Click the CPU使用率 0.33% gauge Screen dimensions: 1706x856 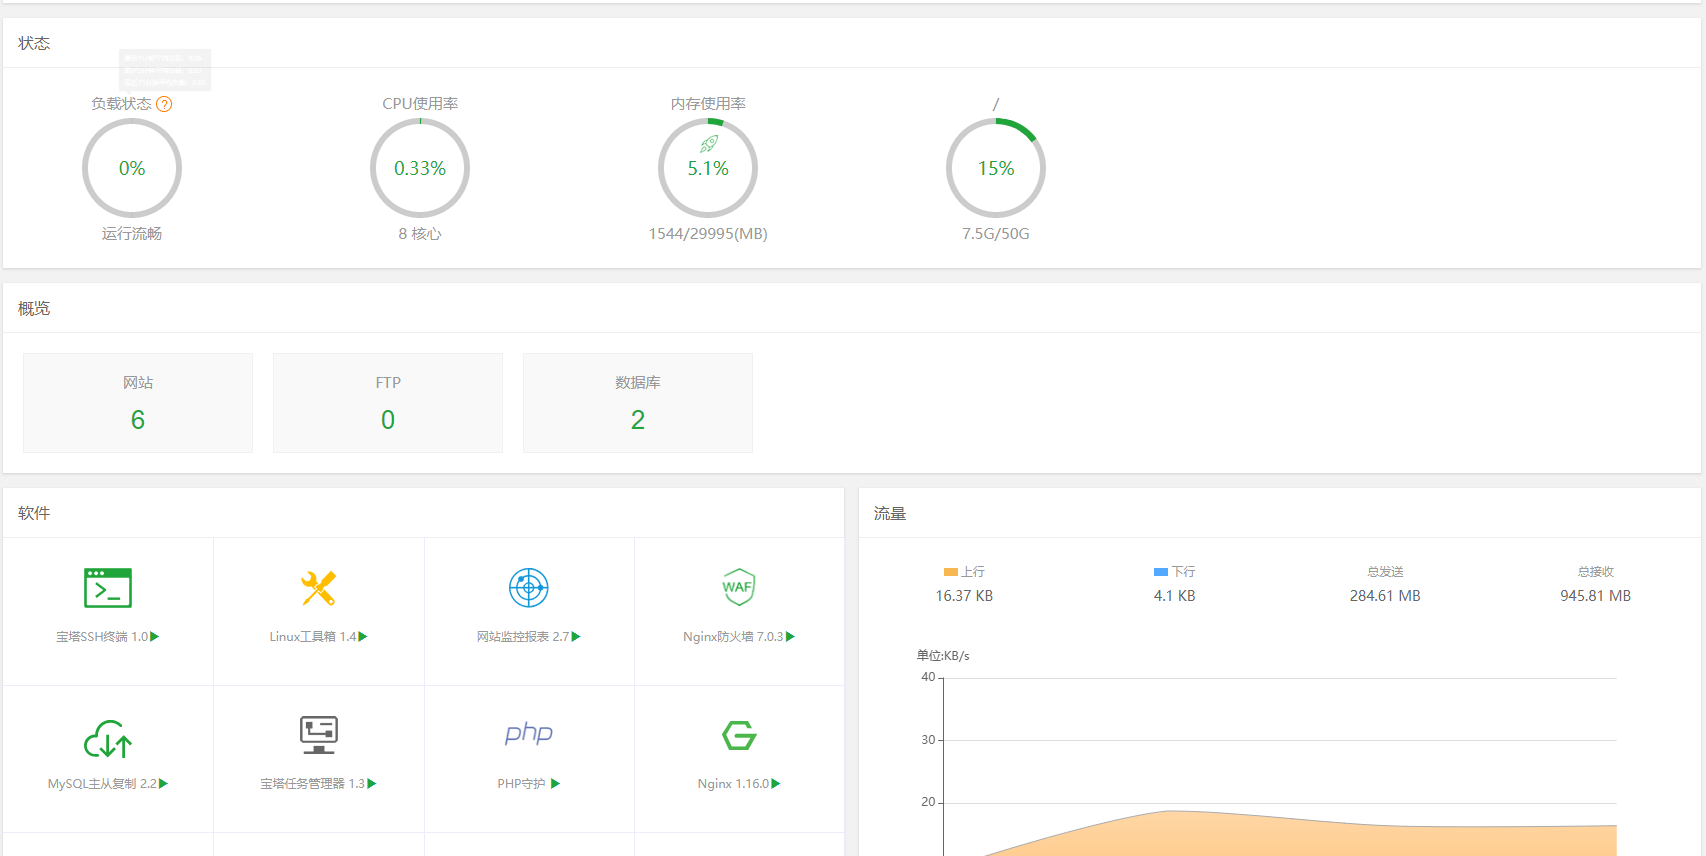(x=420, y=168)
